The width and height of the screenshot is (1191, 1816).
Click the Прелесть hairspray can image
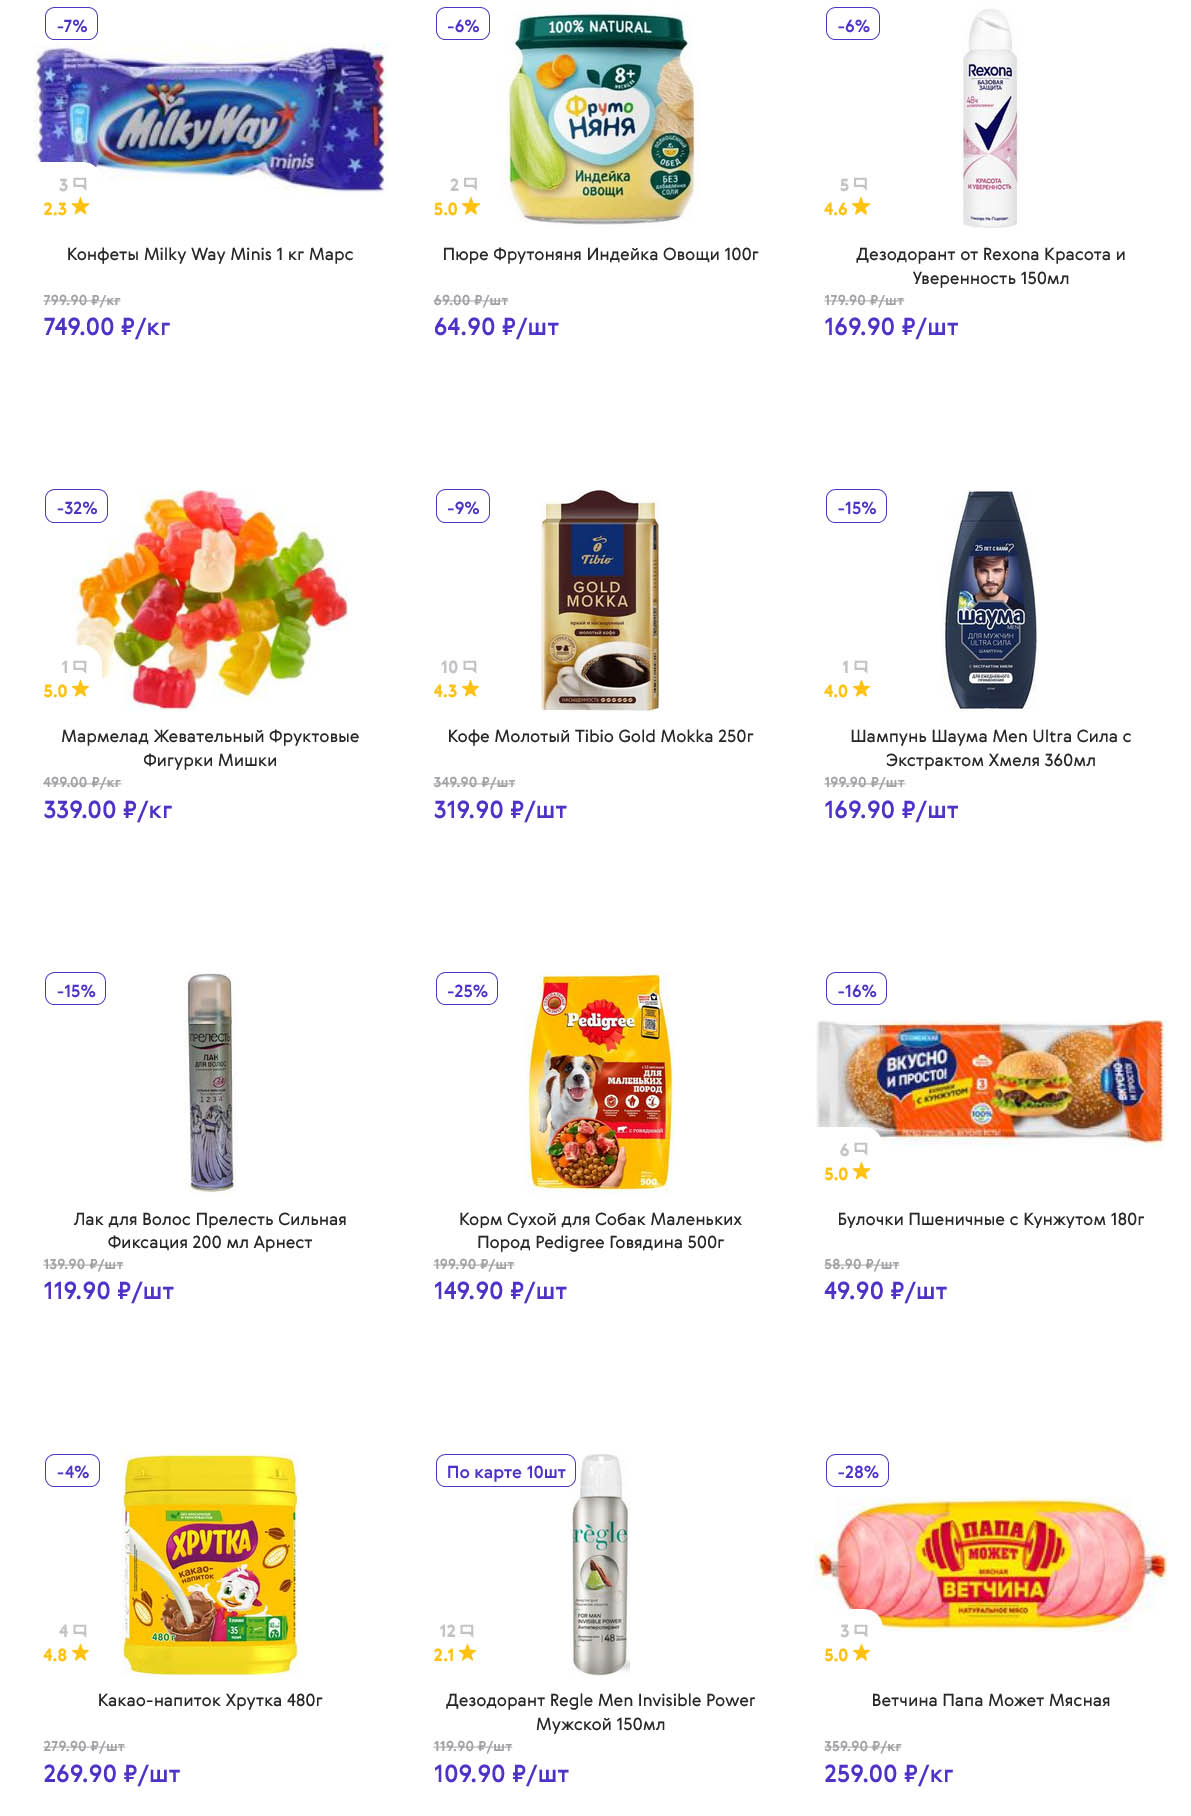click(210, 1081)
